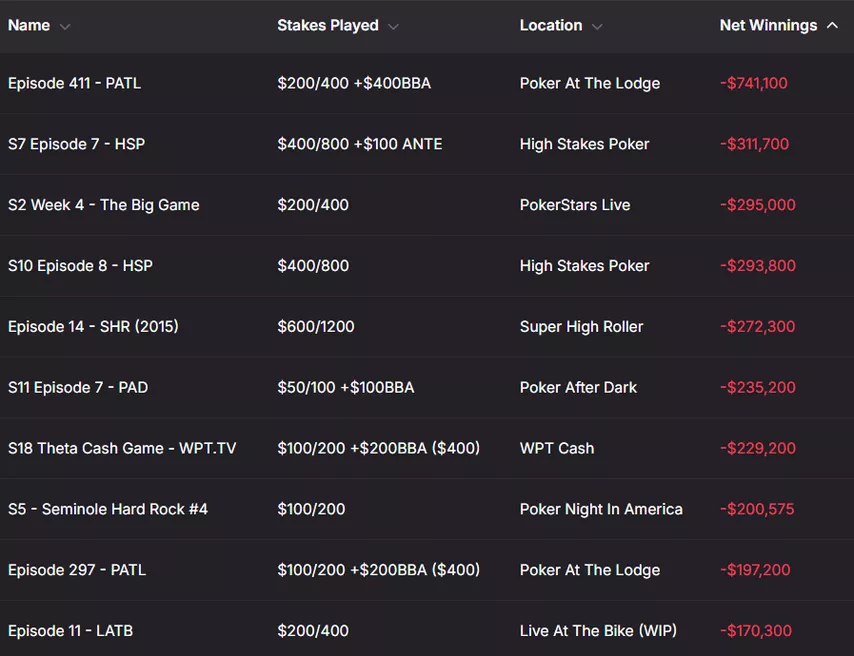854x656 pixels.
Task: Open Episode 411 - PATL row
Action: (x=427, y=83)
